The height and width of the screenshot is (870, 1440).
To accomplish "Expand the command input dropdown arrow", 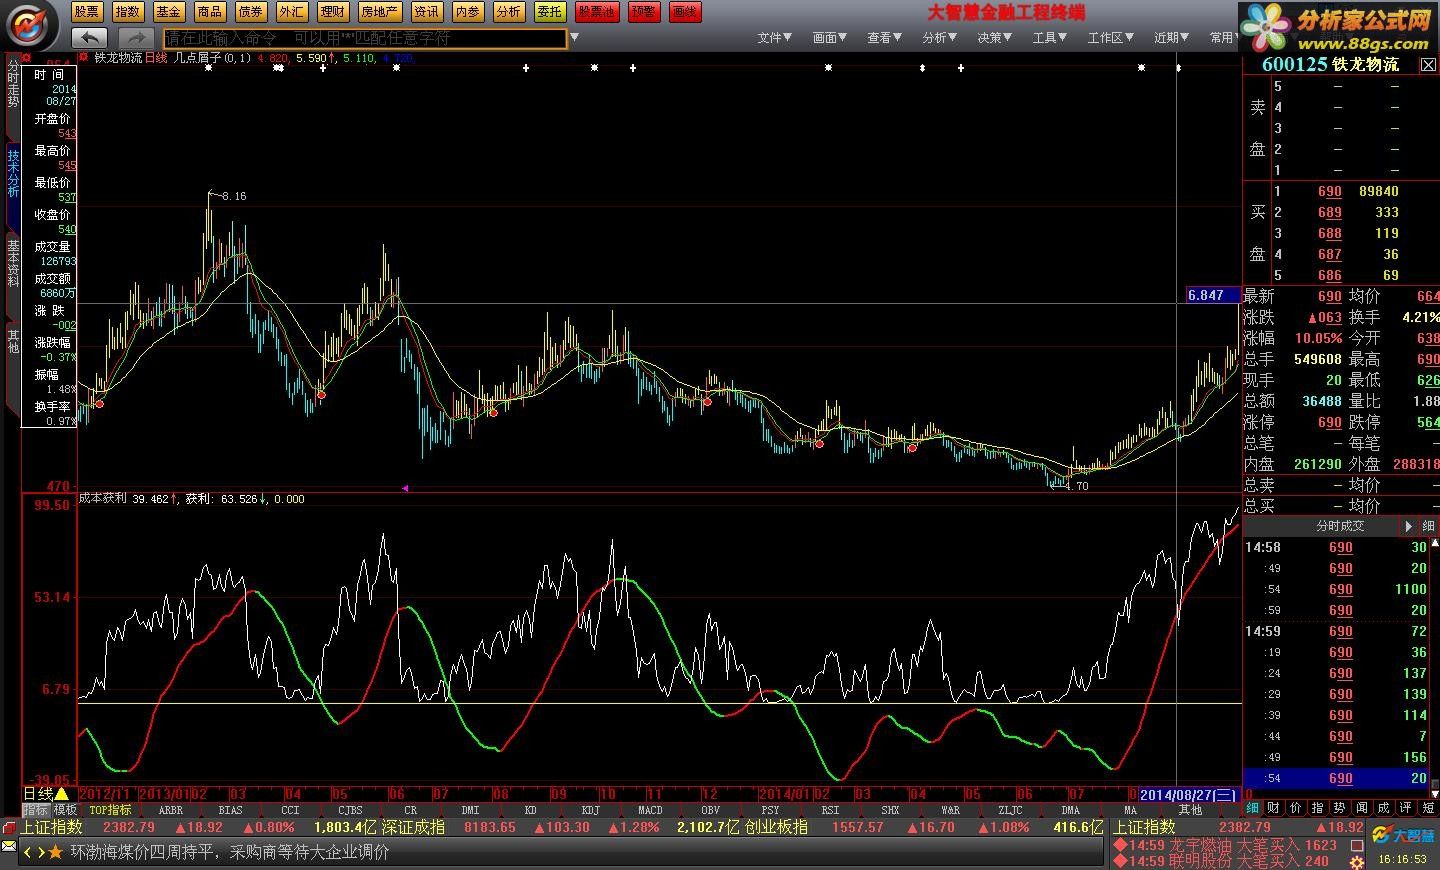I will click(x=575, y=38).
